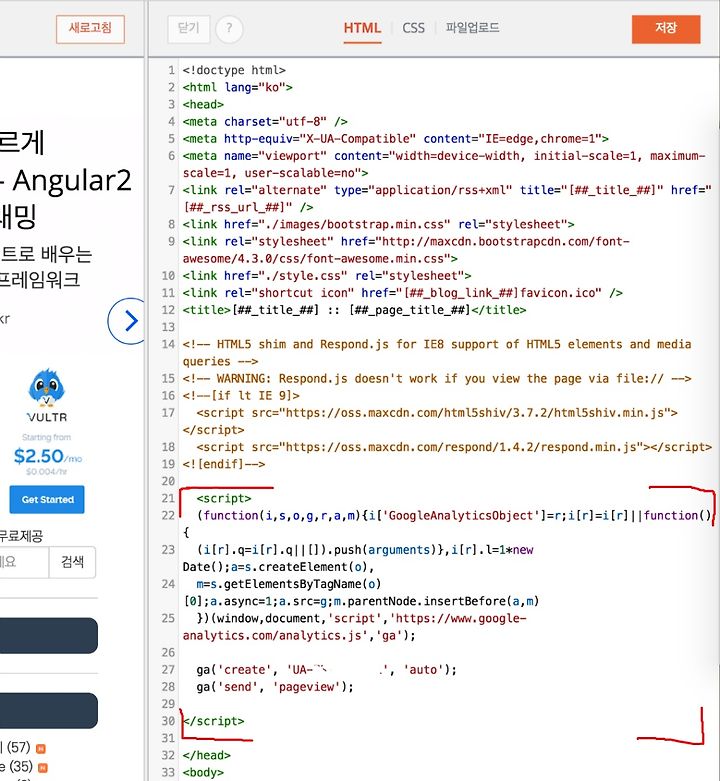Switch to the HTML tab
720x781 pixels.
(362, 28)
